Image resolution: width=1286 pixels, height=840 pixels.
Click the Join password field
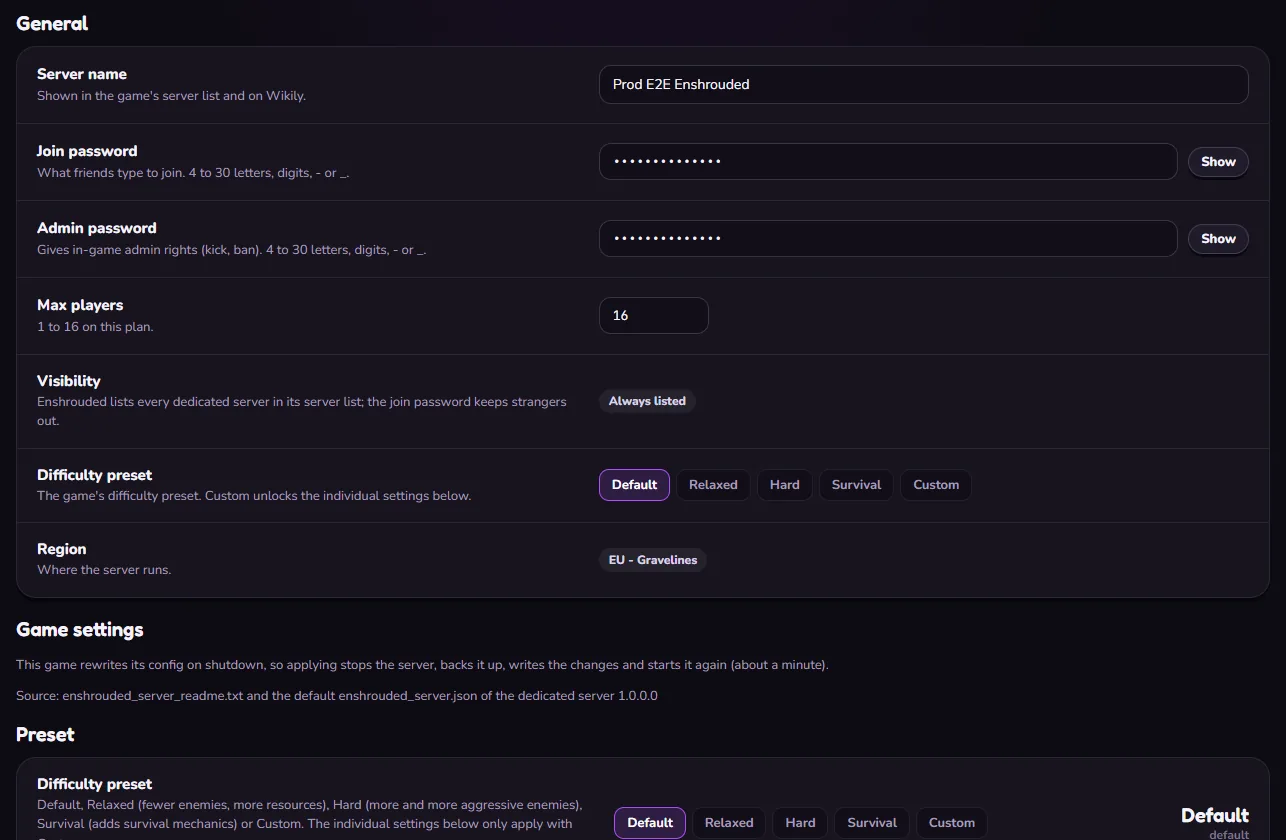coord(888,161)
